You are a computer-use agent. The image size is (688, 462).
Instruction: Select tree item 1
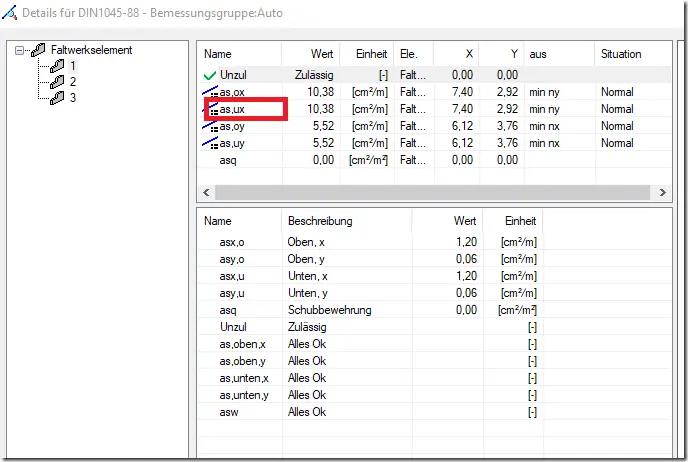73,66
